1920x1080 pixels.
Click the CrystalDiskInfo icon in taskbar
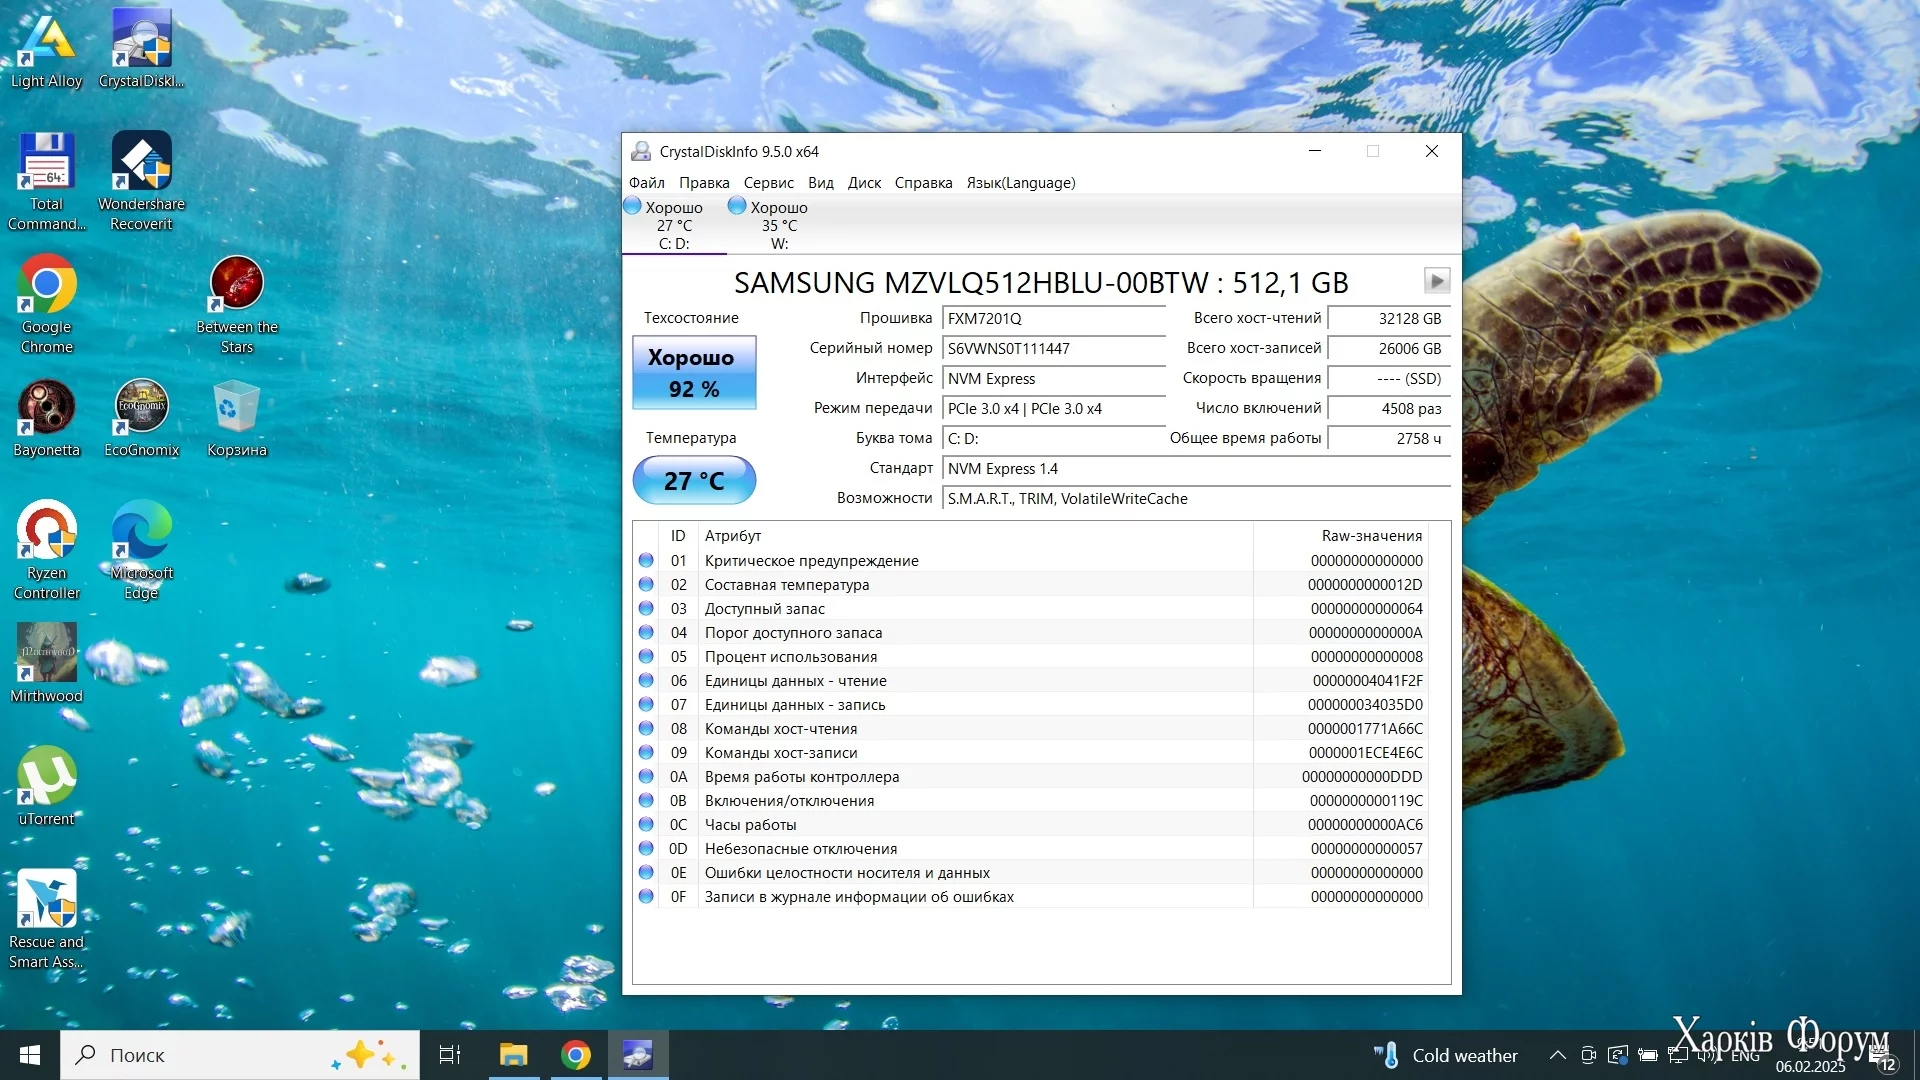(x=638, y=1055)
